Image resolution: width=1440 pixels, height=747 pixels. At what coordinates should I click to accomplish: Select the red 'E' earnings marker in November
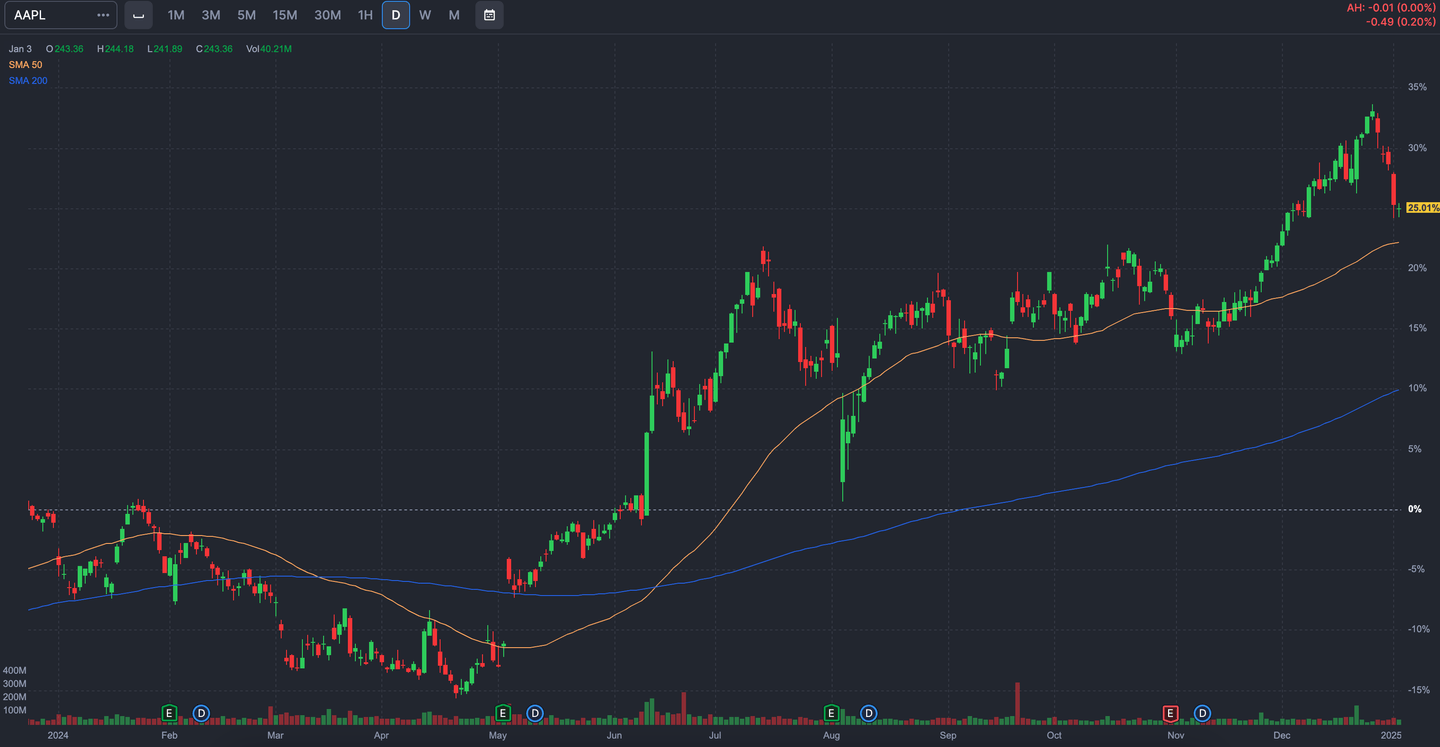(1171, 714)
